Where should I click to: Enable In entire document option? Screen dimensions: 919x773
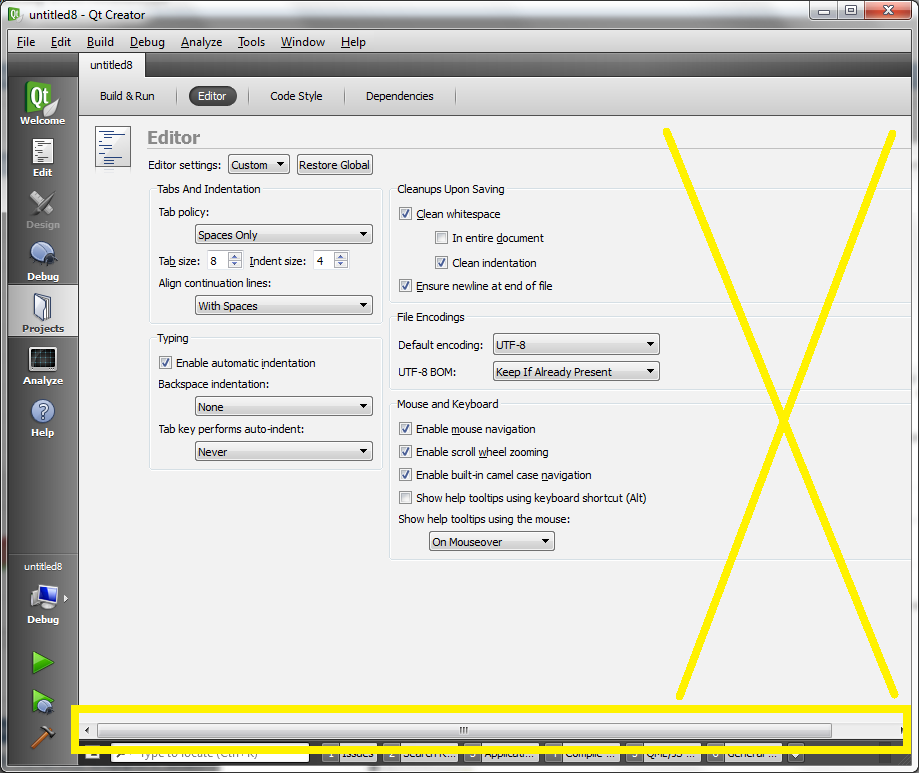(441, 237)
